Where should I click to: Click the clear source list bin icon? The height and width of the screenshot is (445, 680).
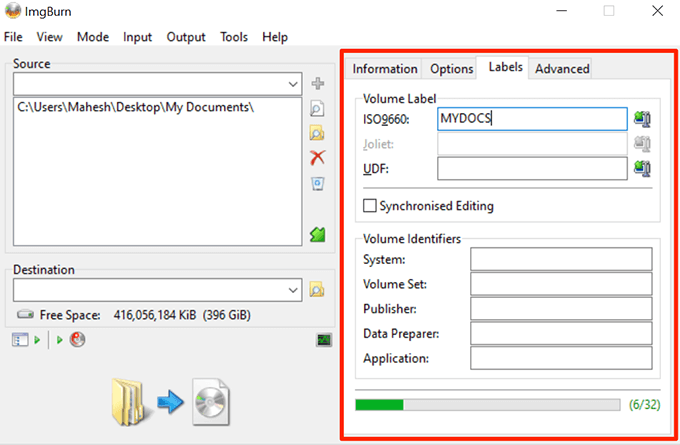click(317, 183)
